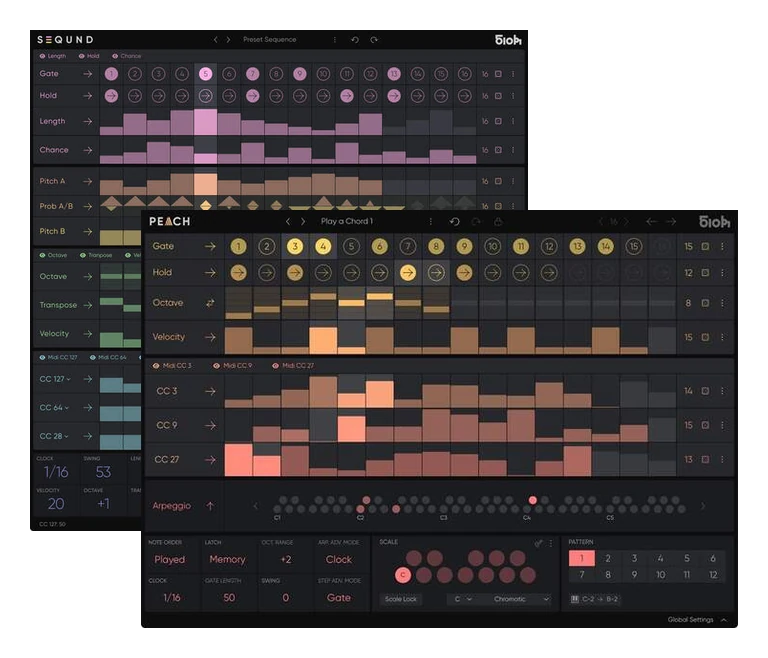Click the Peach Gate Length value 50
The width and height of the screenshot is (768, 658).
(x=229, y=598)
